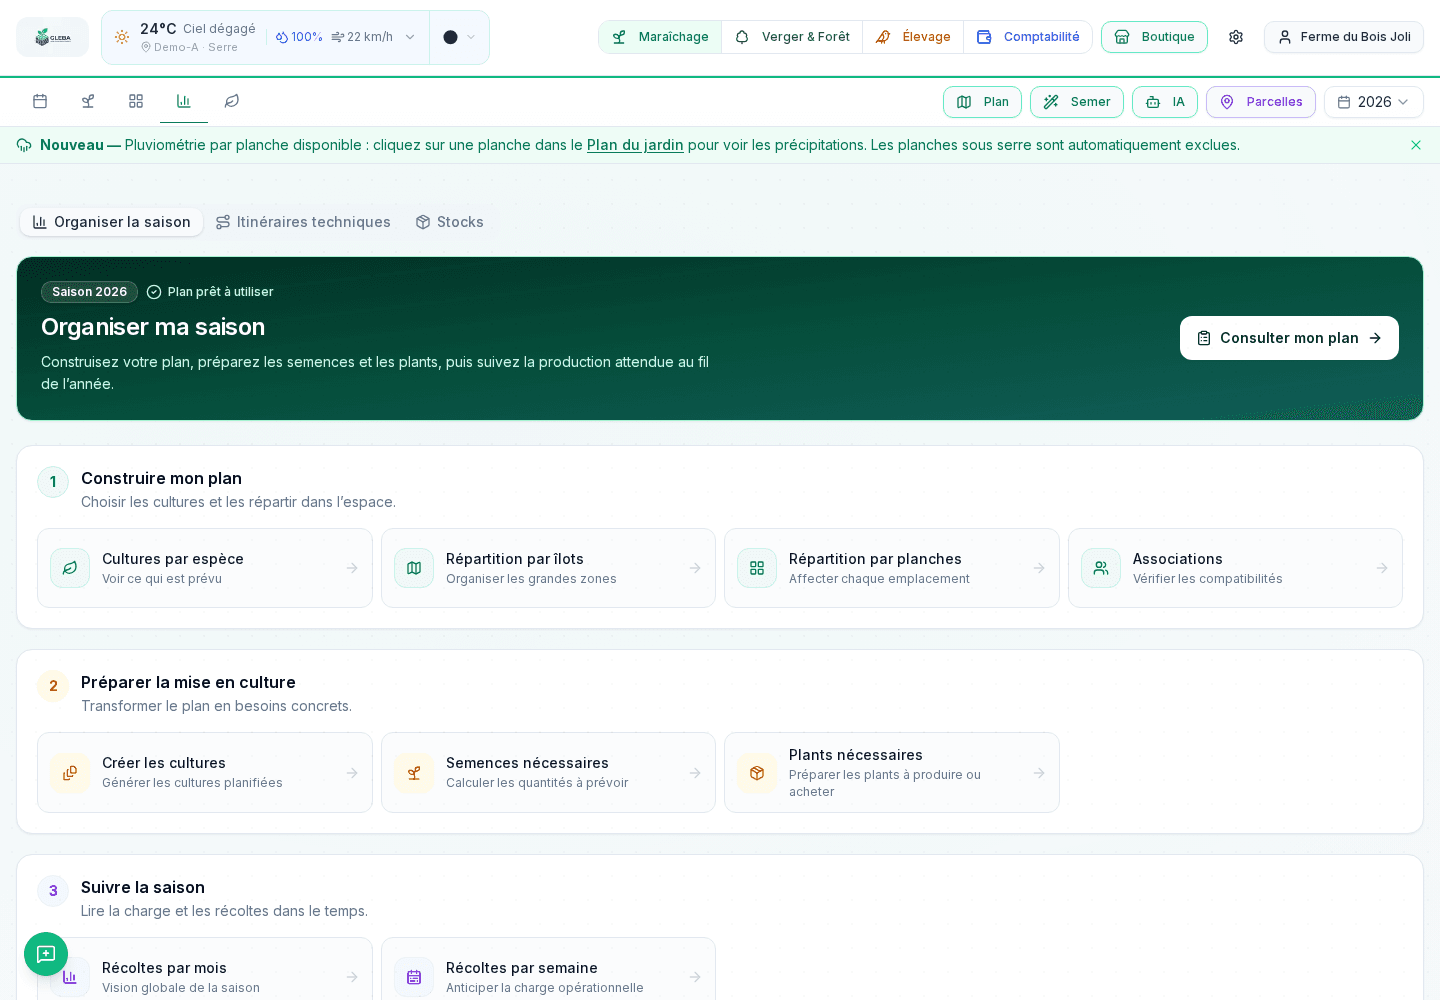This screenshot has height=1000, width=1440.
Task: Switch to Comptabilité module
Action: tap(1028, 37)
